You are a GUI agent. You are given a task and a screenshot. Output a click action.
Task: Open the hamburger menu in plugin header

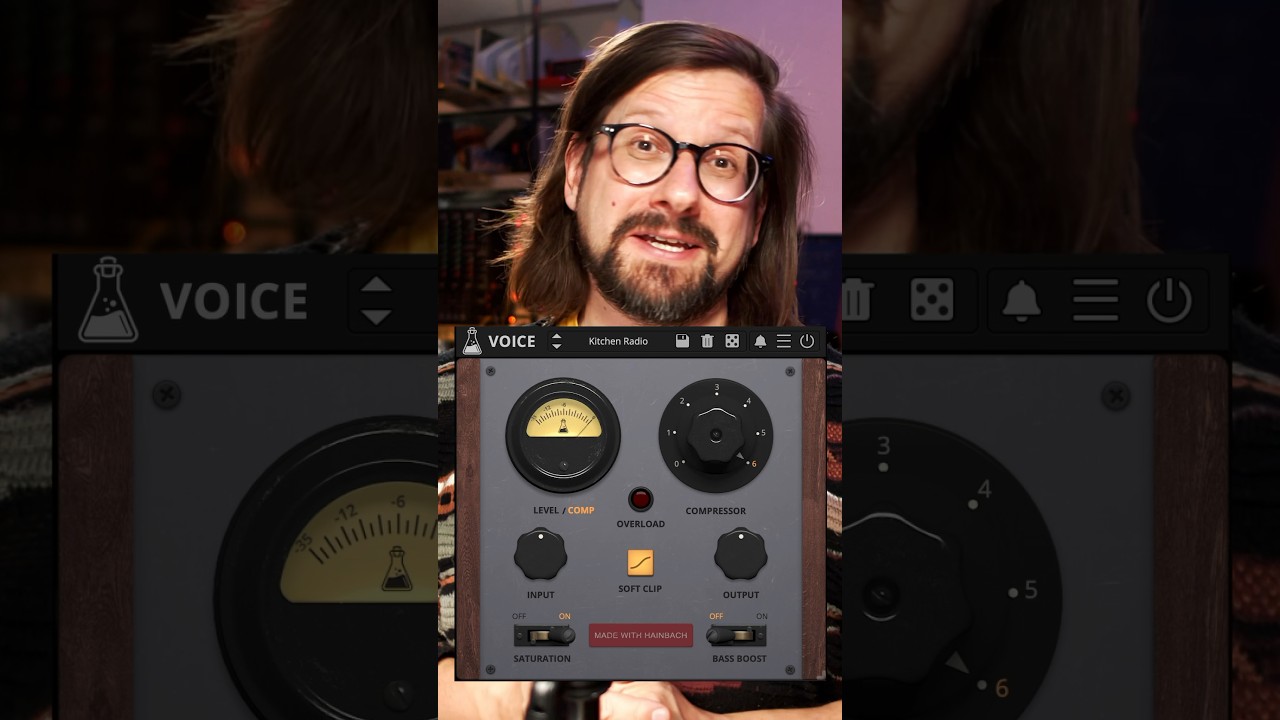784,341
